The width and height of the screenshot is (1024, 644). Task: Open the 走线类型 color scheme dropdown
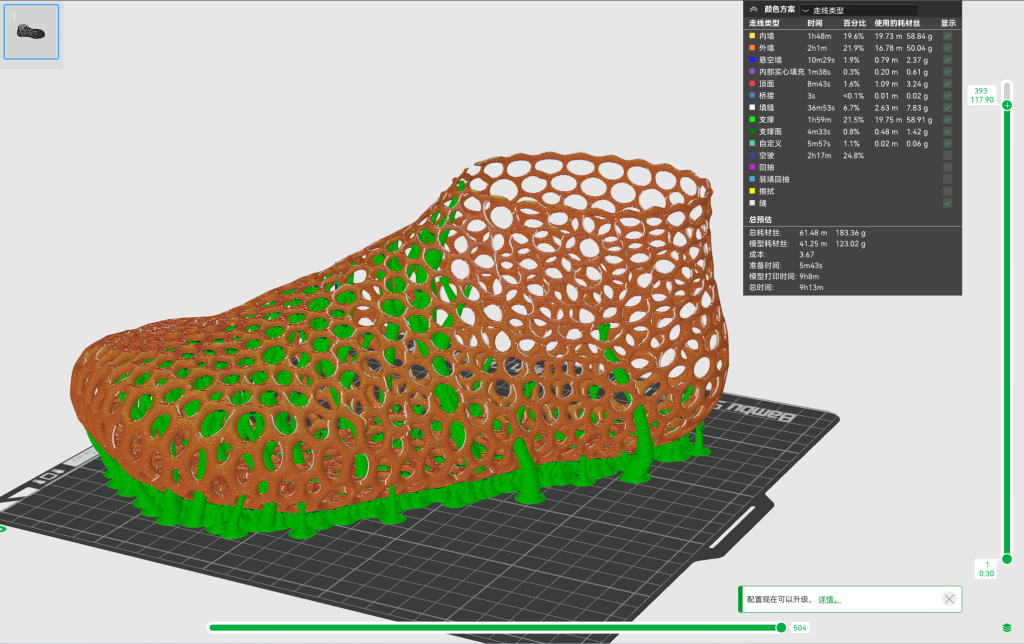tap(850, 9)
